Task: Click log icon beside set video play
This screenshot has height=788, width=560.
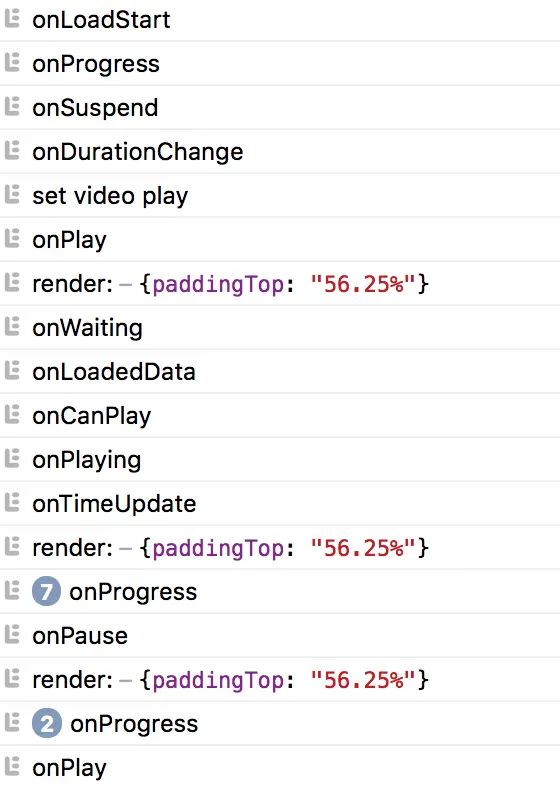Action: click(x=12, y=194)
